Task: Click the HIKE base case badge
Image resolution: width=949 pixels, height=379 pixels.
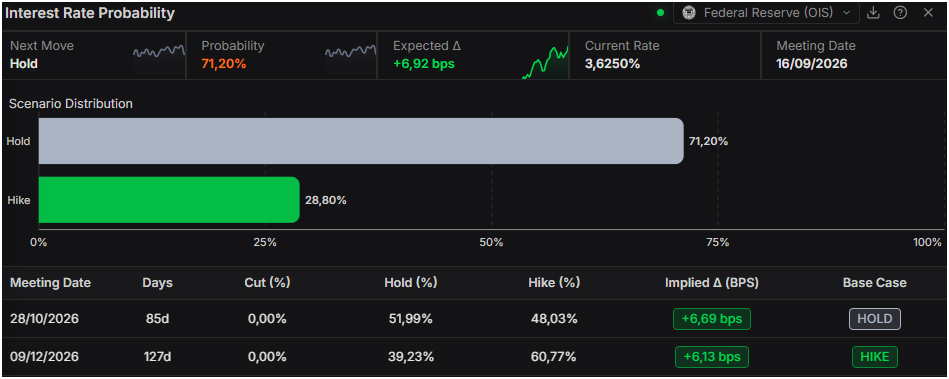Action: pyautogui.click(x=875, y=357)
